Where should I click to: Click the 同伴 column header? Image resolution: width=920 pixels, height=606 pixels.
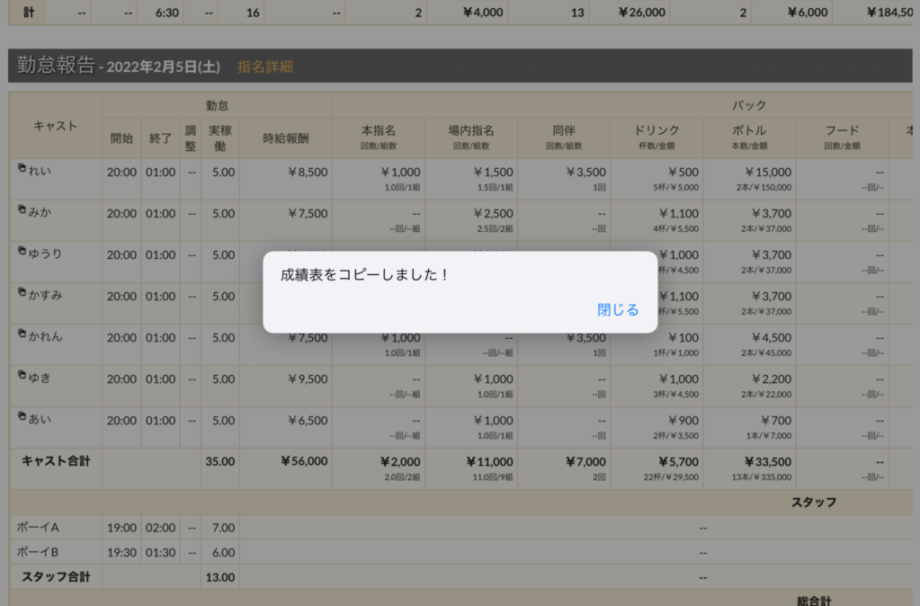(x=563, y=131)
